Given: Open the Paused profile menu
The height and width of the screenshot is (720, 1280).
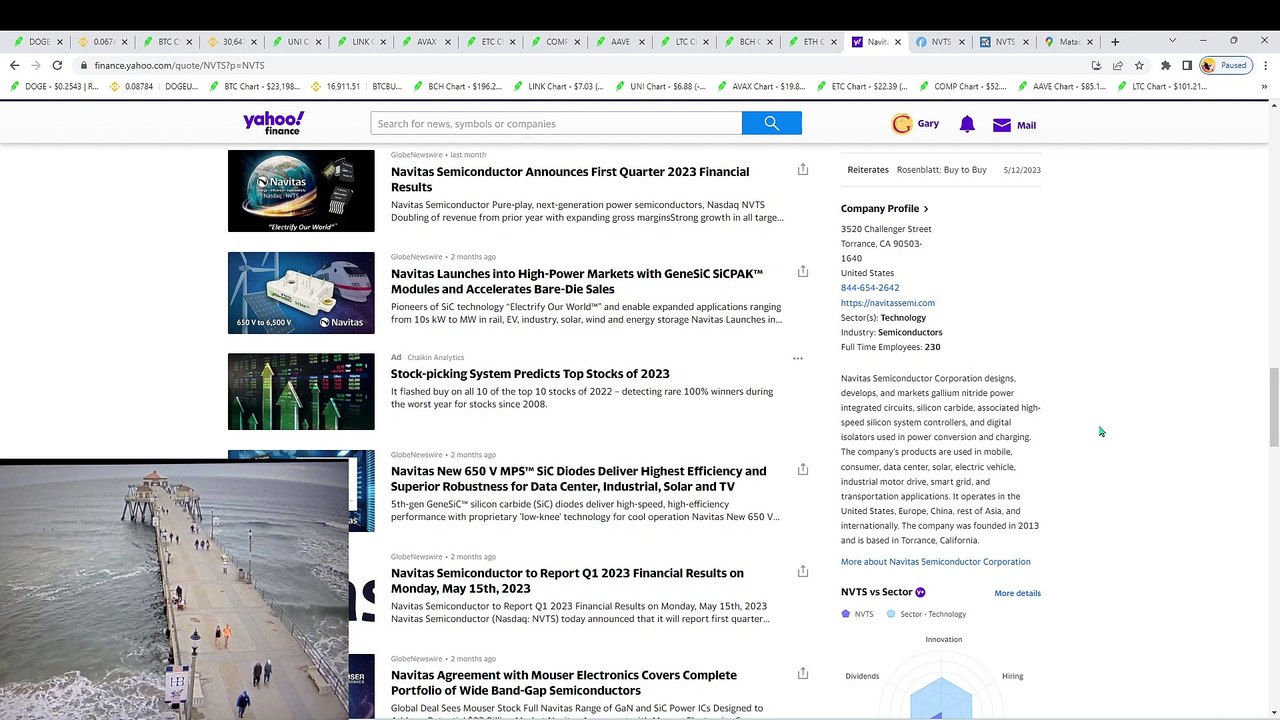Looking at the screenshot, I should (x=1224, y=65).
